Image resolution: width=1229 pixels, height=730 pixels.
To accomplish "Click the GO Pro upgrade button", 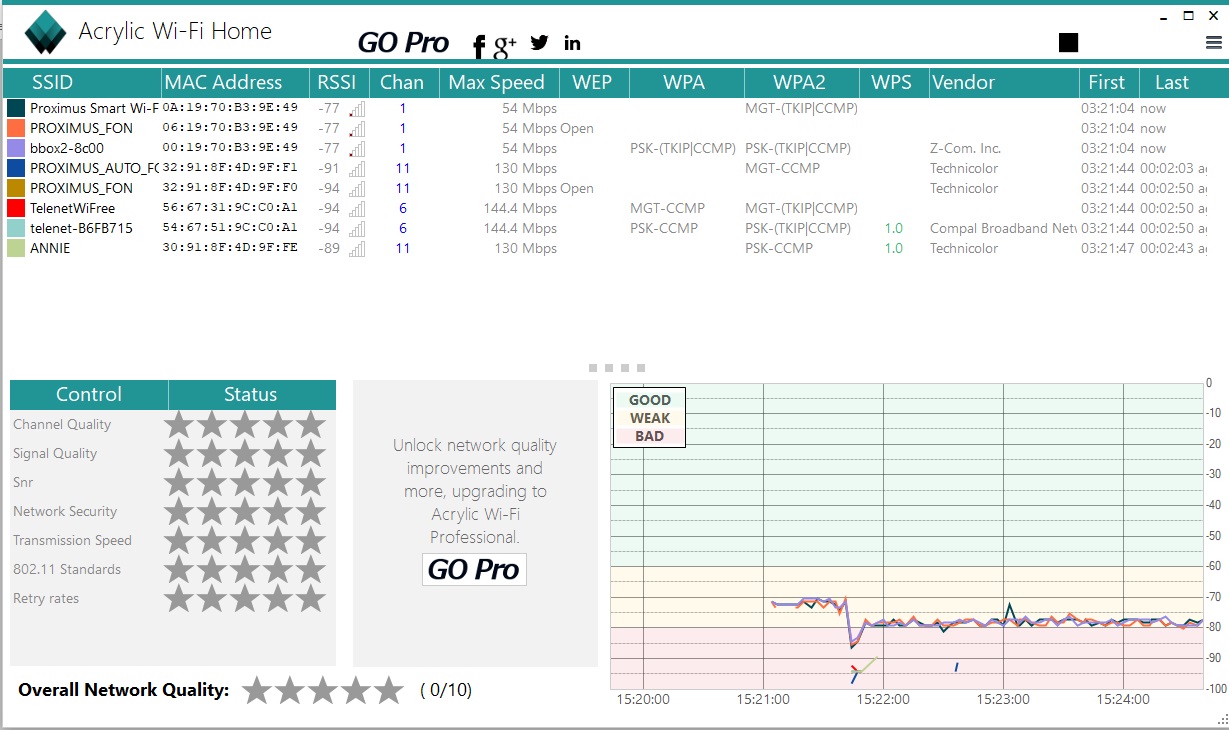I will 474,569.
